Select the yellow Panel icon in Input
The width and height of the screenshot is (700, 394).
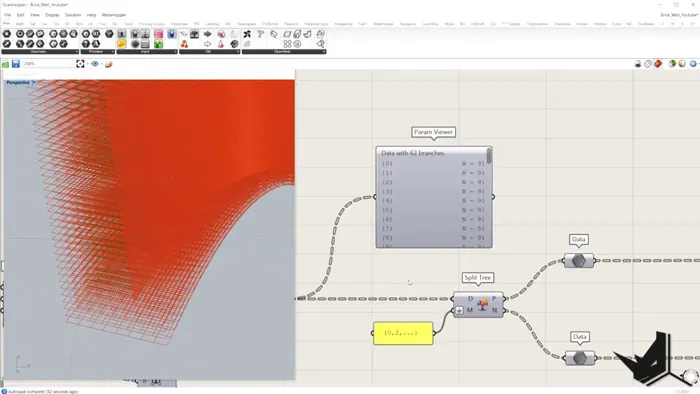pyautogui.click(x=122, y=44)
